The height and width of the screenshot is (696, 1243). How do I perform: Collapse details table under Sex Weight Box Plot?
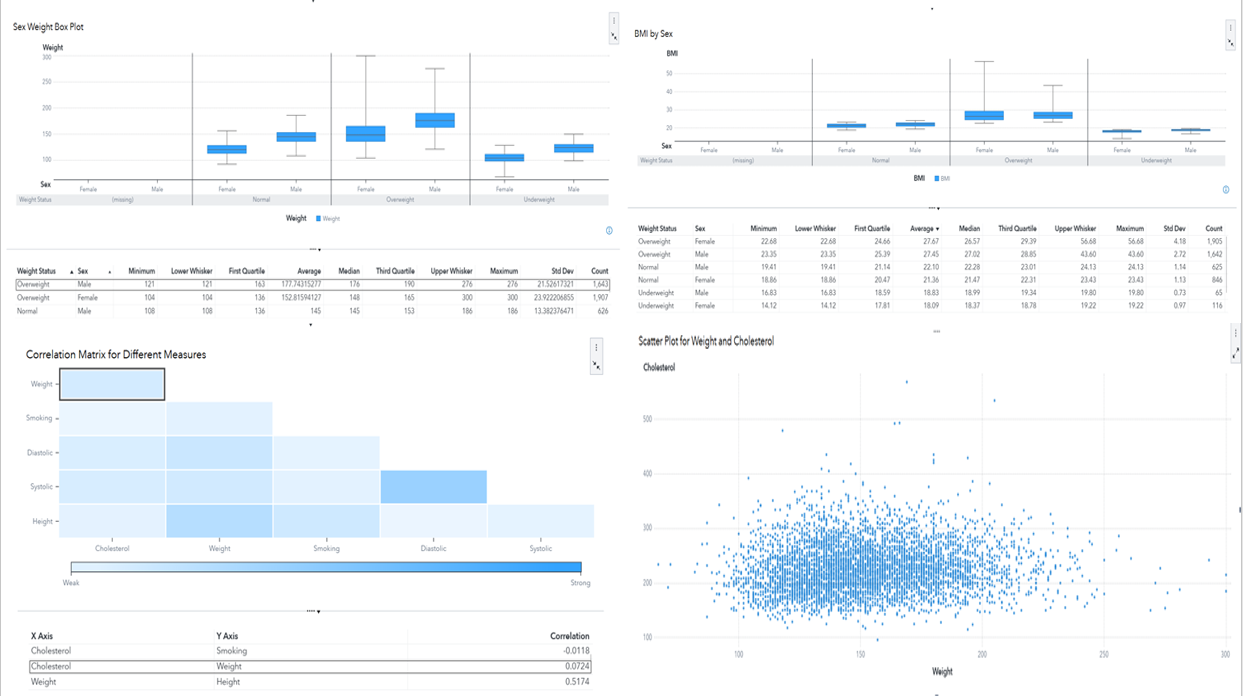coord(314,249)
